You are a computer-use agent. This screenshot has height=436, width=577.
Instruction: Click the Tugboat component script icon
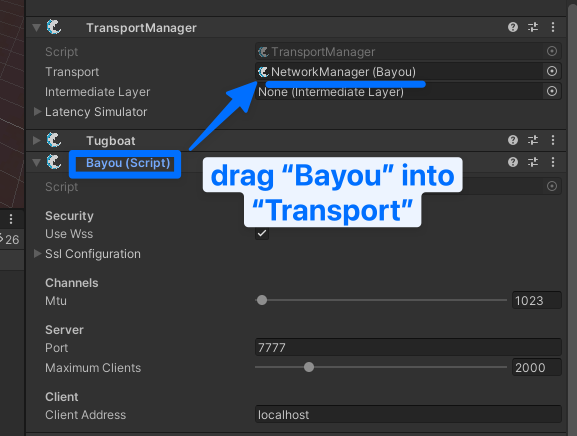pos(54,140)
